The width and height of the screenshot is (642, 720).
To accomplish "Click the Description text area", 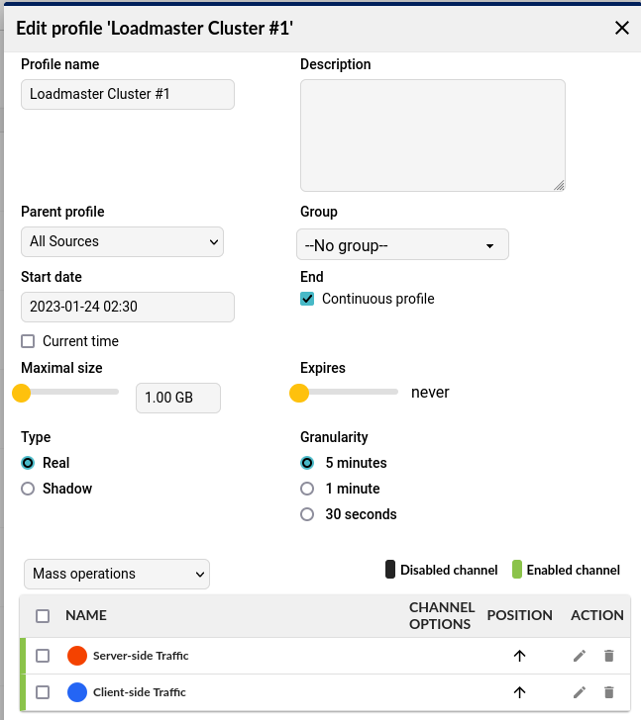I will tap(432, 135).
